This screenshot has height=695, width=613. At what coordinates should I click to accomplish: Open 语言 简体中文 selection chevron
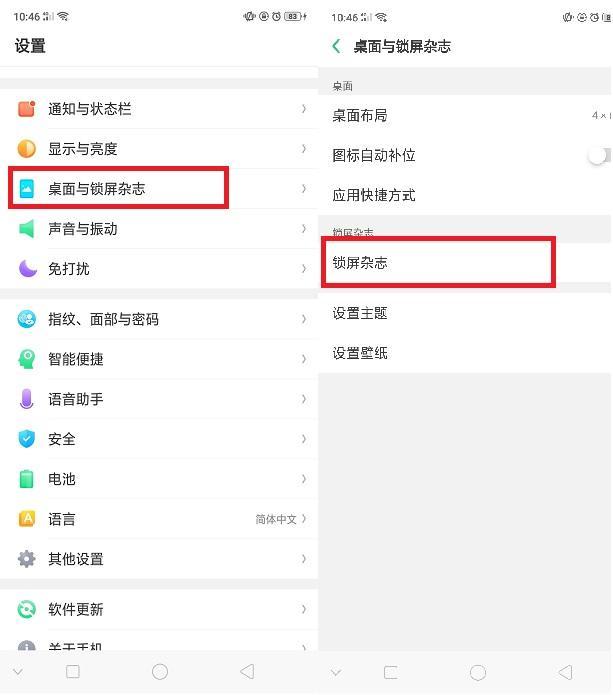pyautogui.click(x=304, y=519)
